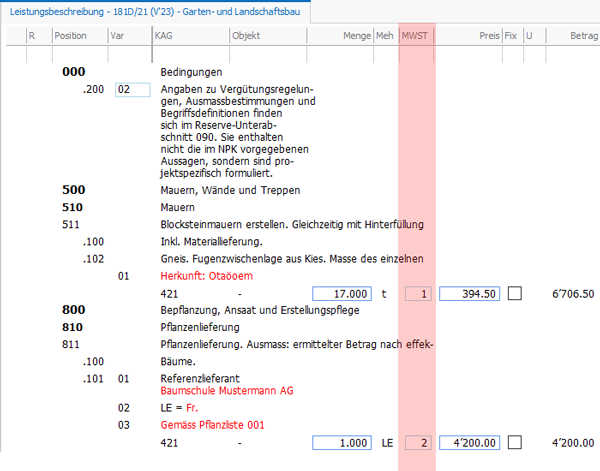
Task: Select position 511 Blocksteinmauern erstellen
Action: [243, 225]
